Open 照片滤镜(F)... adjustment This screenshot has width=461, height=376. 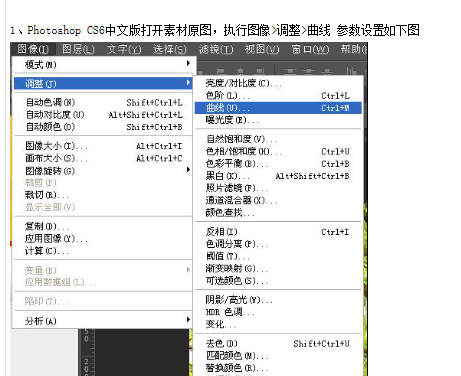[x=278, y=188]
